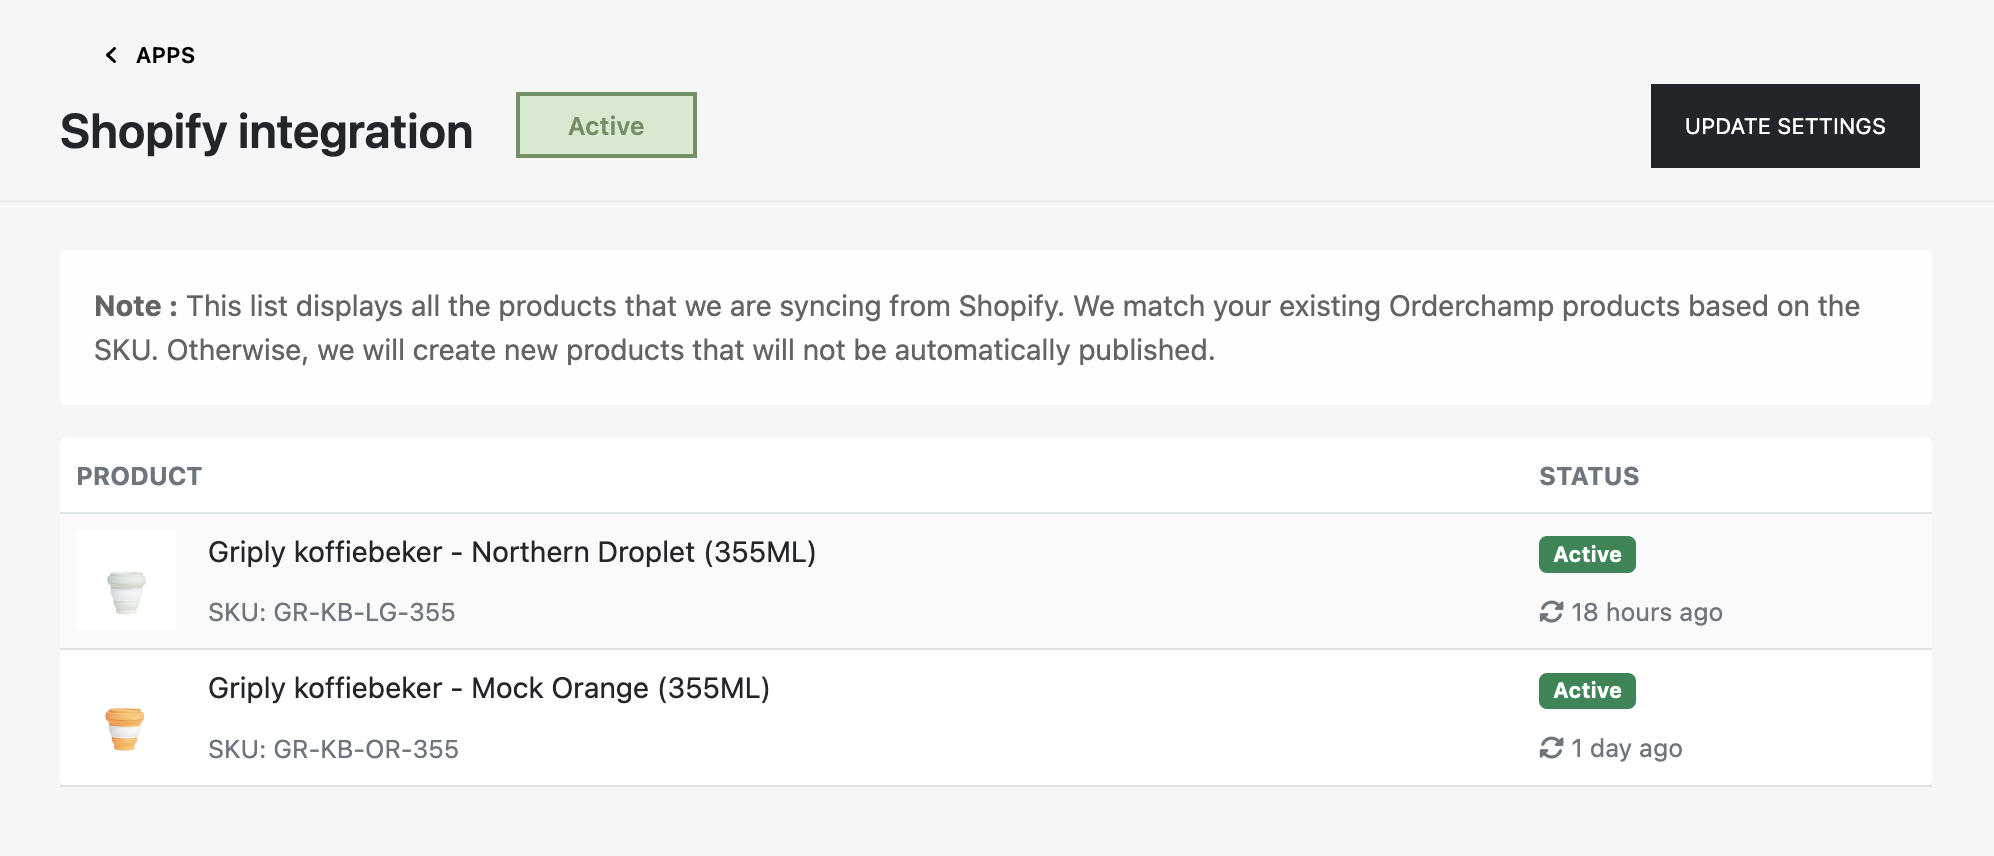Click the '18 hours ago' sync time
The height and width of the screenshot is (856, 1994).
point(1647,612)
